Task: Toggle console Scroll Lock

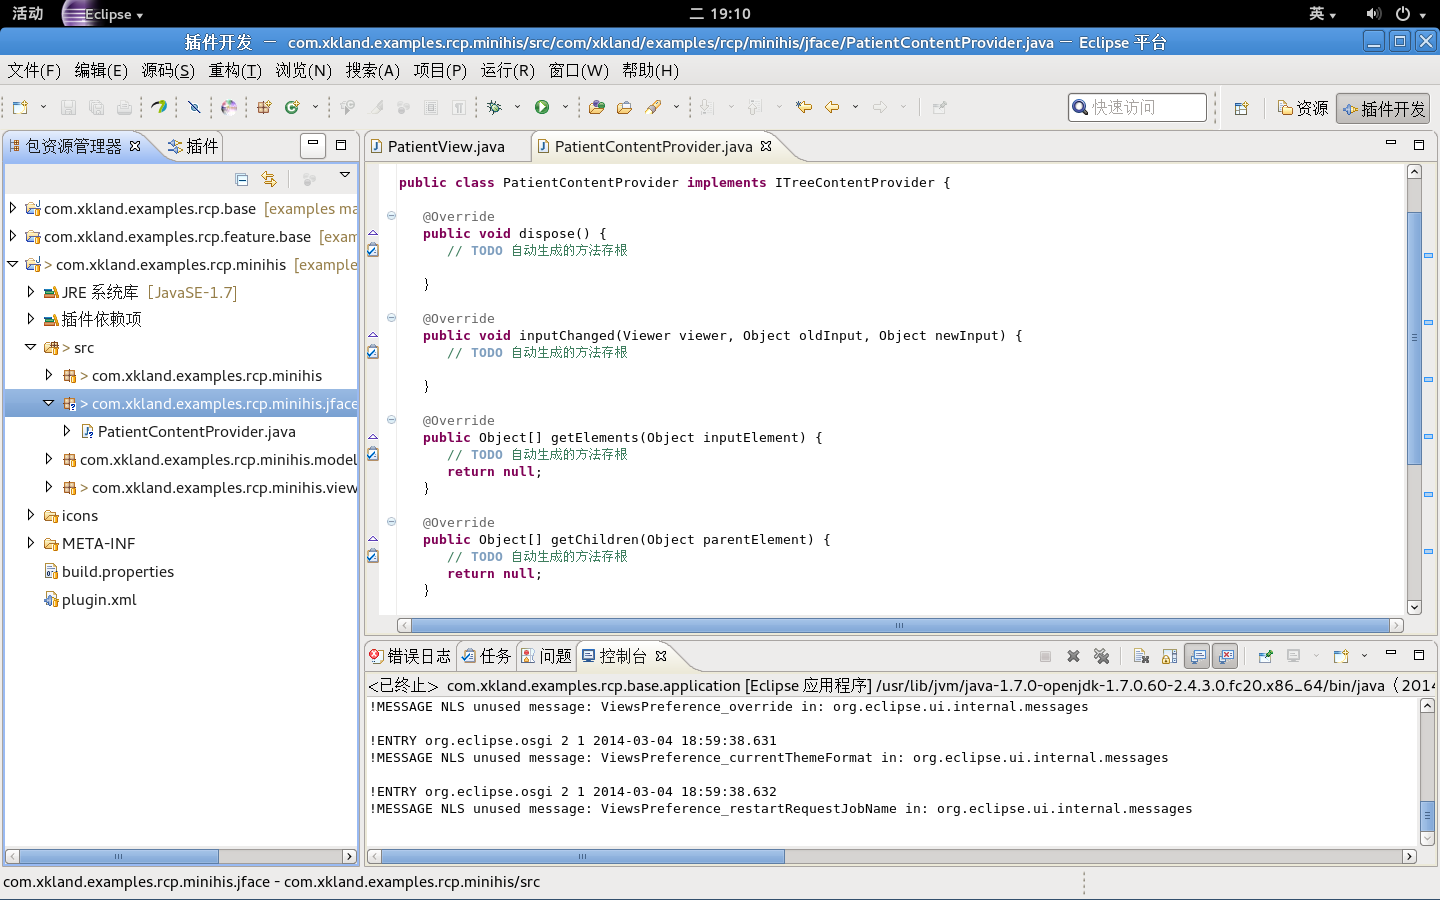Action: [1169, 656]
